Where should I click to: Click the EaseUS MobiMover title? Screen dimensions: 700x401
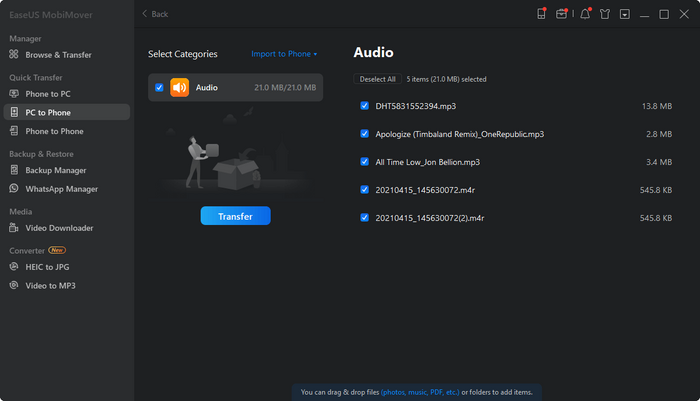(x=51, y=15)
